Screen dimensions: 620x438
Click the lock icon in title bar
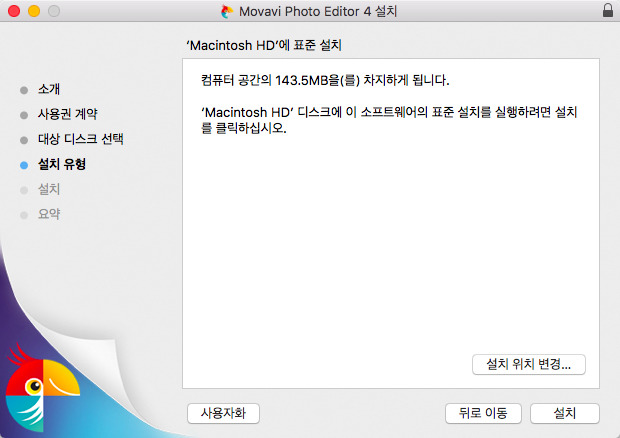click(x=608, y=10)
